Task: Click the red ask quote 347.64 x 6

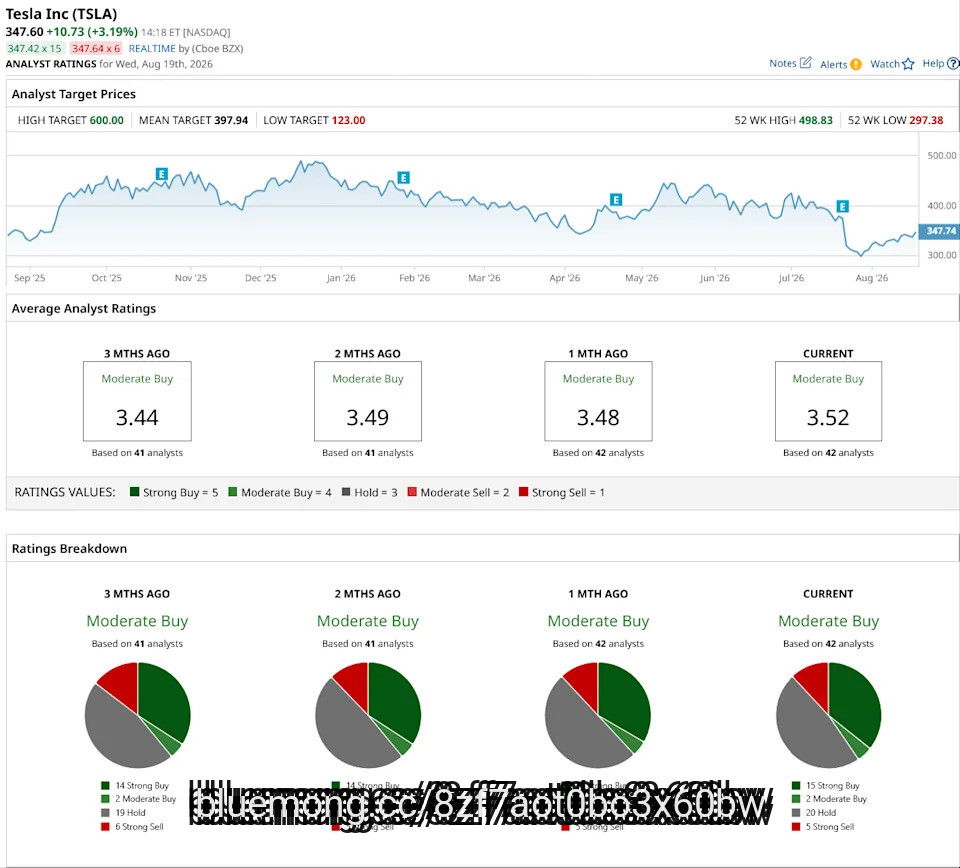Action: (x=96, y=48)
